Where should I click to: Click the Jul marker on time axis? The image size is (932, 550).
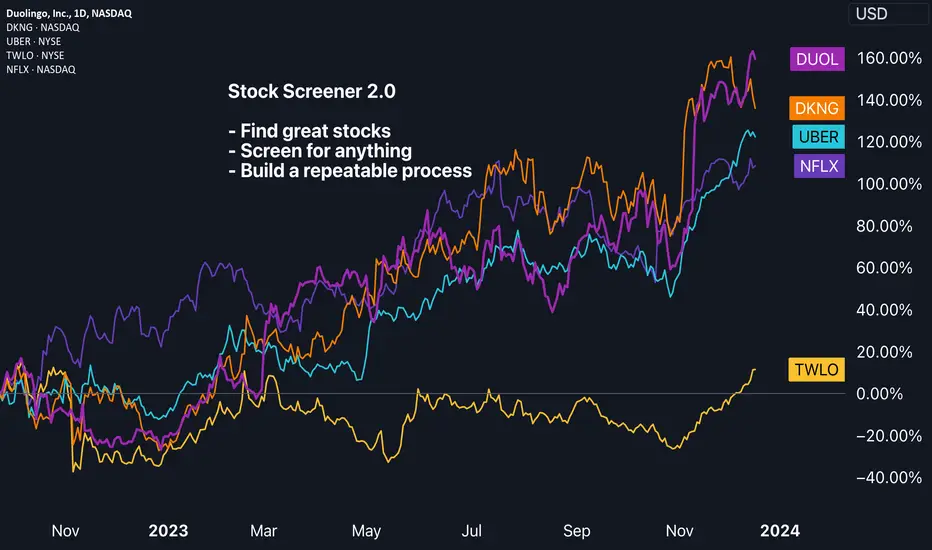point(471,530)
